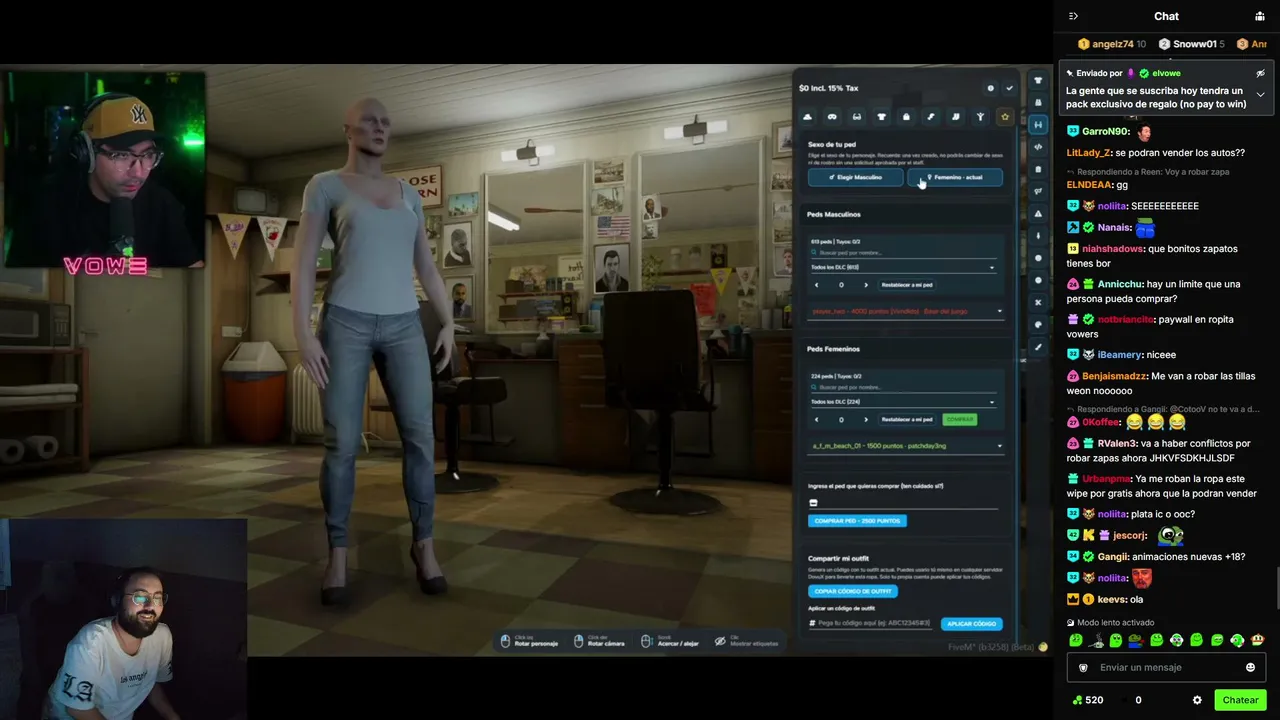Viewport: 1280px width, 720px height.
Task: Click the male peds search field
Action: click(905, 252)
